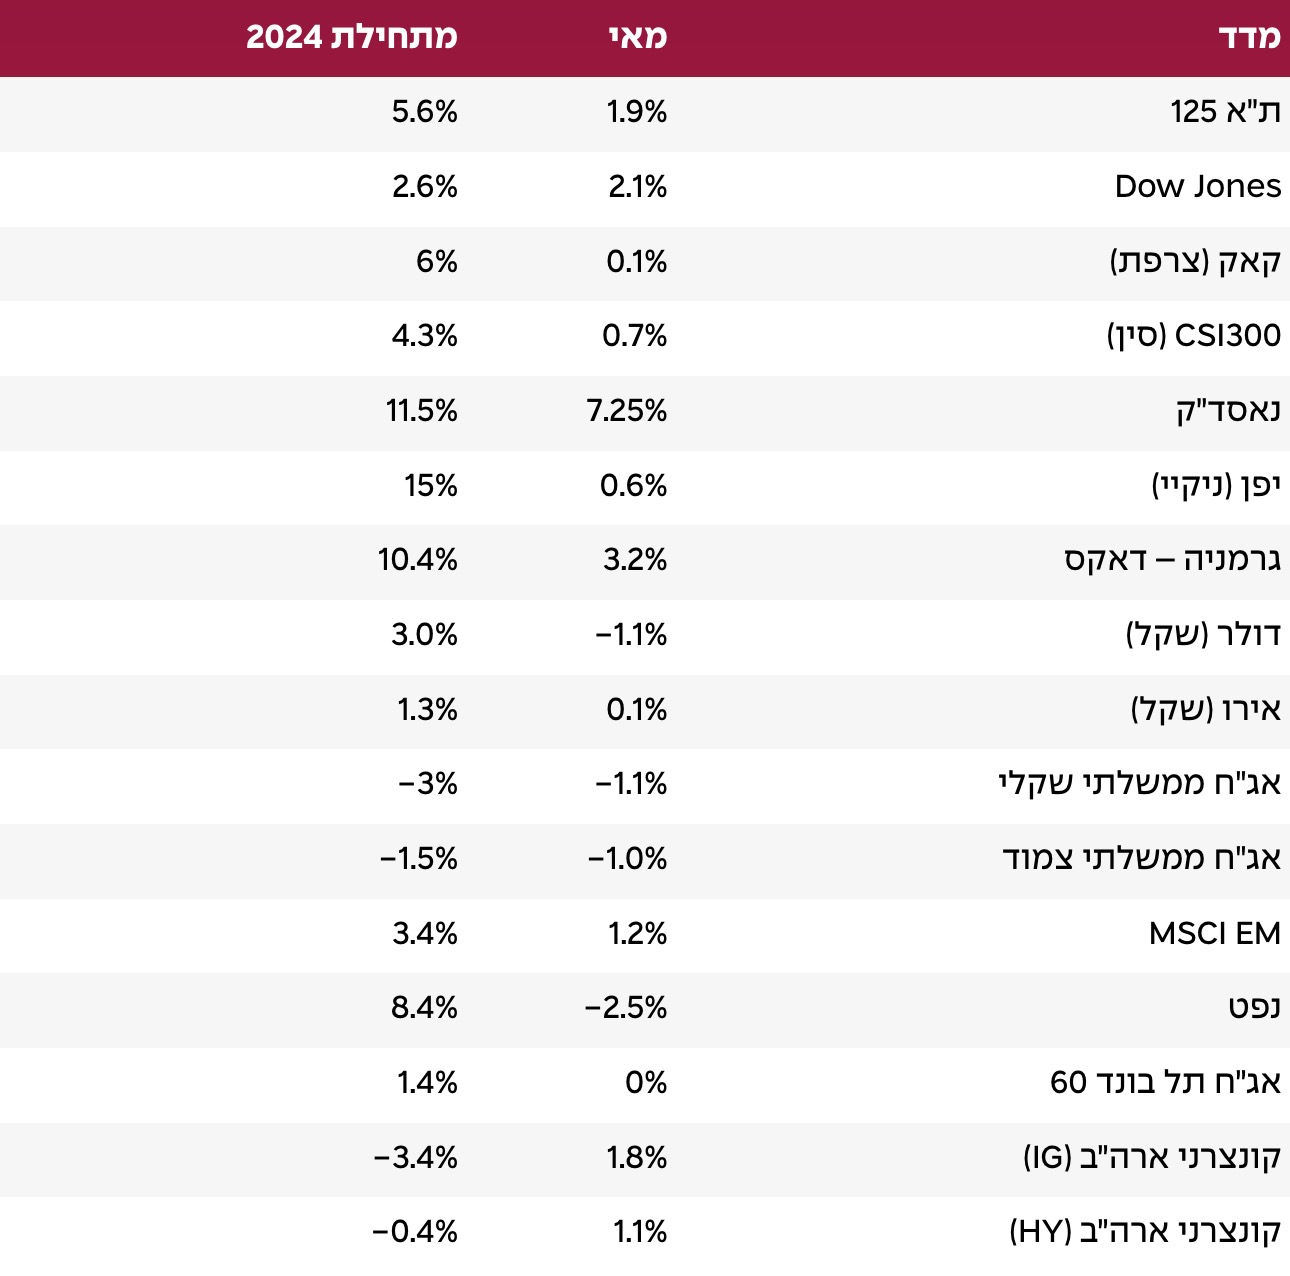The width and height of the screenshot is (1290, 1276).
Task: Select the נפט row label
Action: [1254, 1008]
